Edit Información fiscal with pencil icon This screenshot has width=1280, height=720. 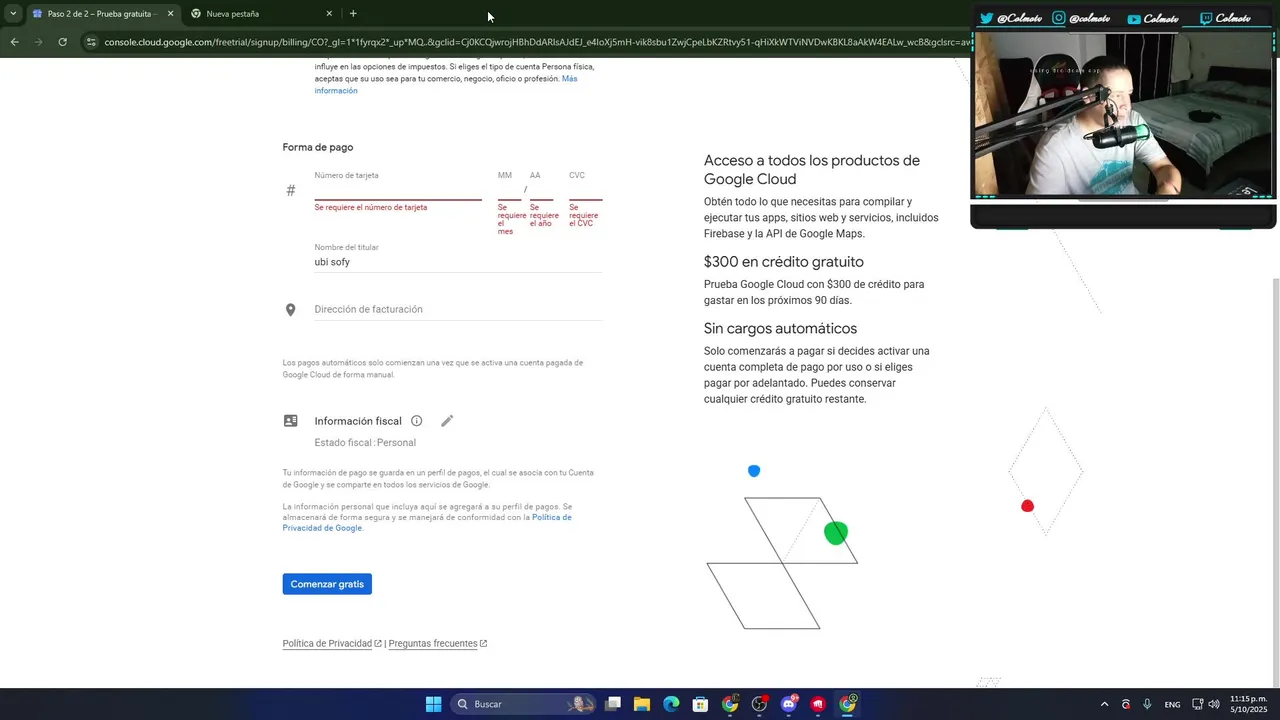(447, 421)
